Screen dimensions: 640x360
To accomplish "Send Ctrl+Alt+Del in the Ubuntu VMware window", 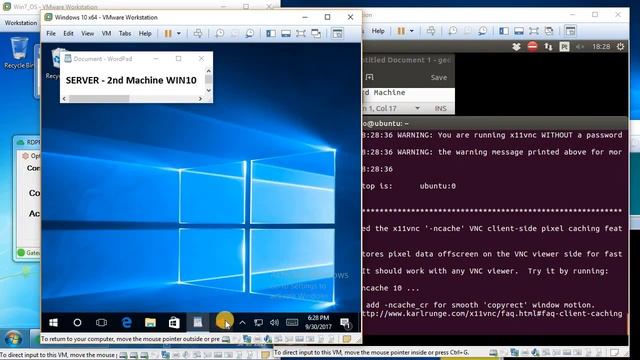I will coord(431,31).
